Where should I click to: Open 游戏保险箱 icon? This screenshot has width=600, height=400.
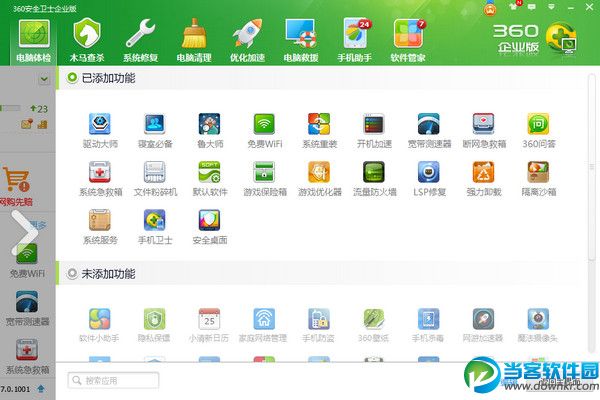tap(264, 179)
